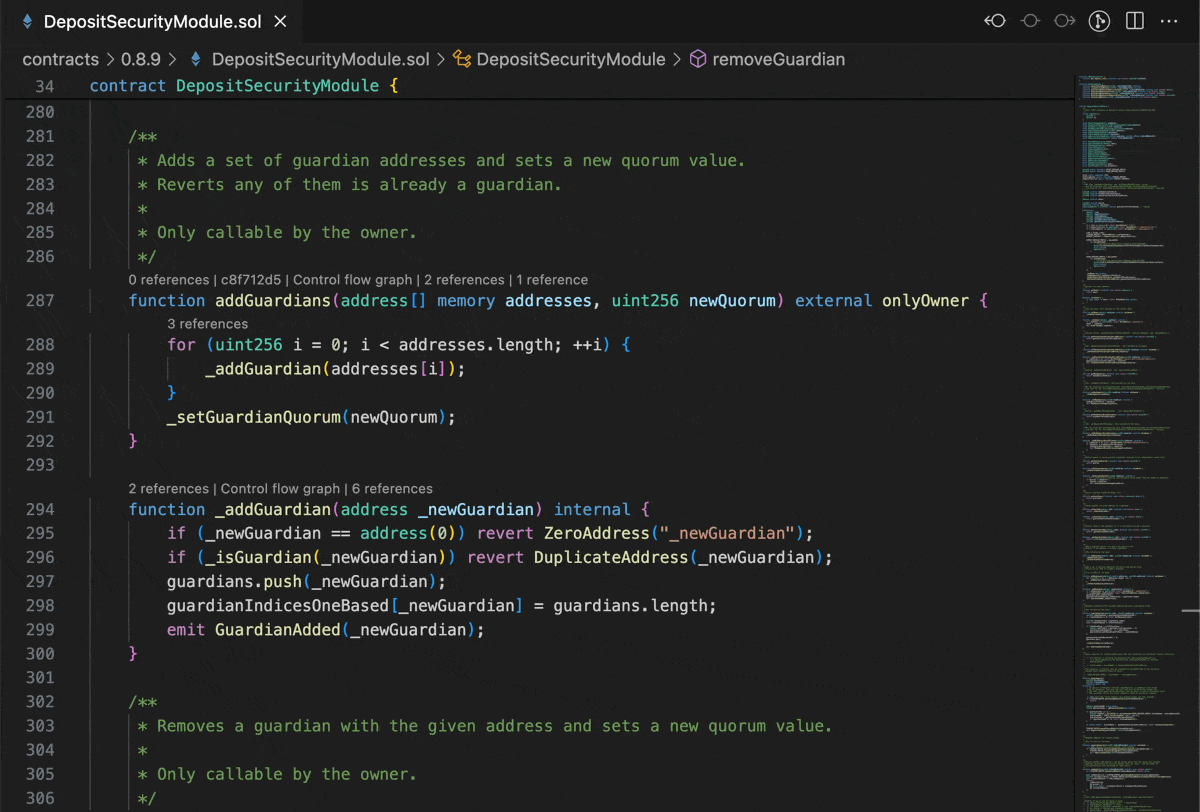Click the Ethereum icon in the file tab

(x=28, y=21)
